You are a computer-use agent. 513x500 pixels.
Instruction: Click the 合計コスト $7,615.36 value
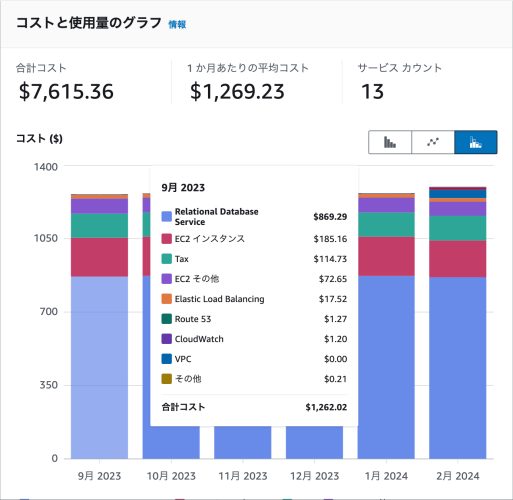66,92
